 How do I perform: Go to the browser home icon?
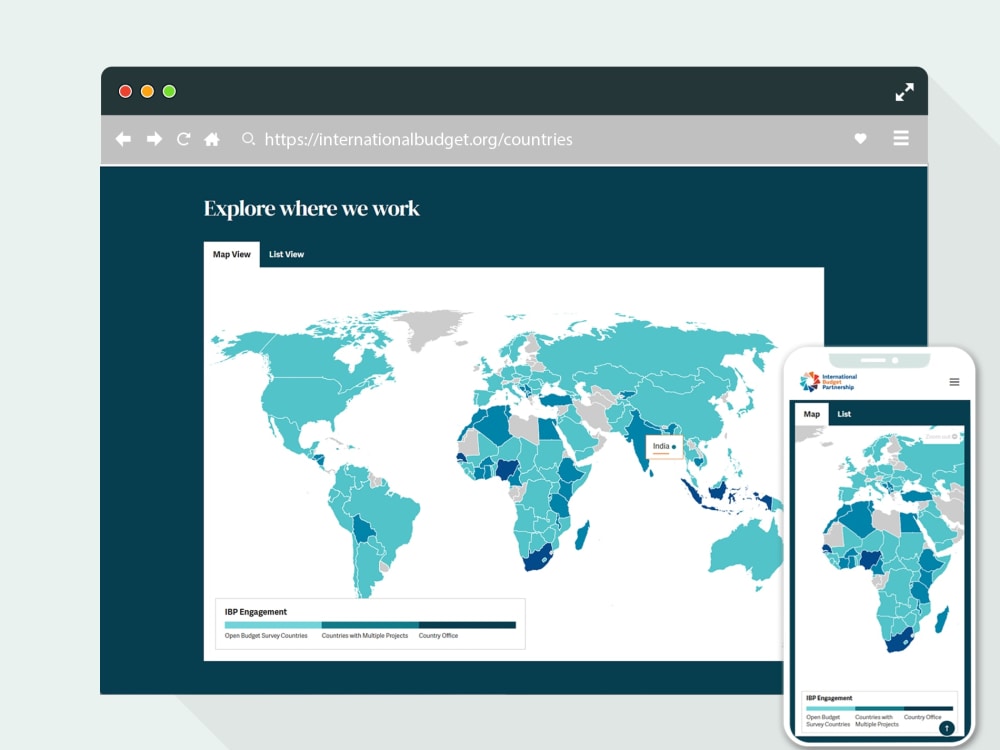click(x=212, y=139)
